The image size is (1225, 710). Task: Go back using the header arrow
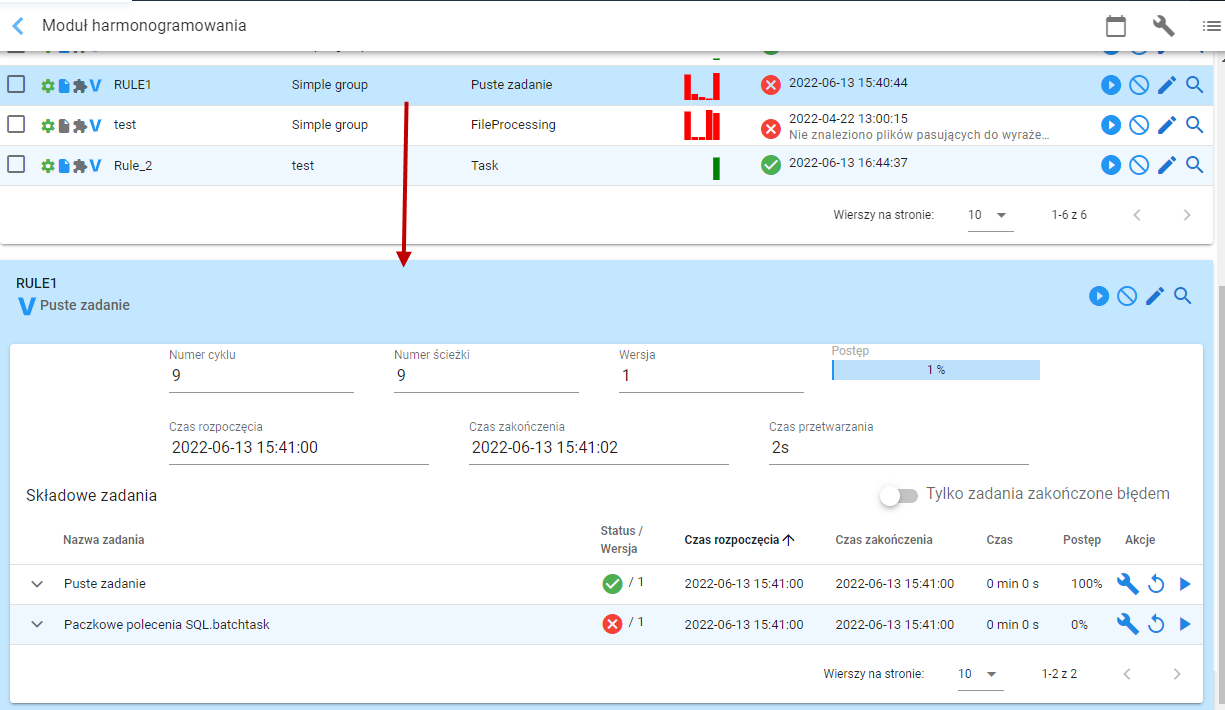pyautogui.click(x=18, y=26)
